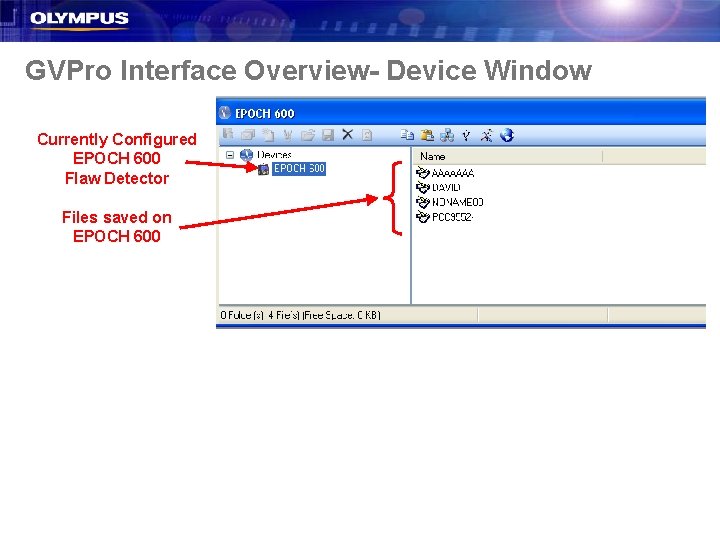Click the USB connection icon

[467, 135]
